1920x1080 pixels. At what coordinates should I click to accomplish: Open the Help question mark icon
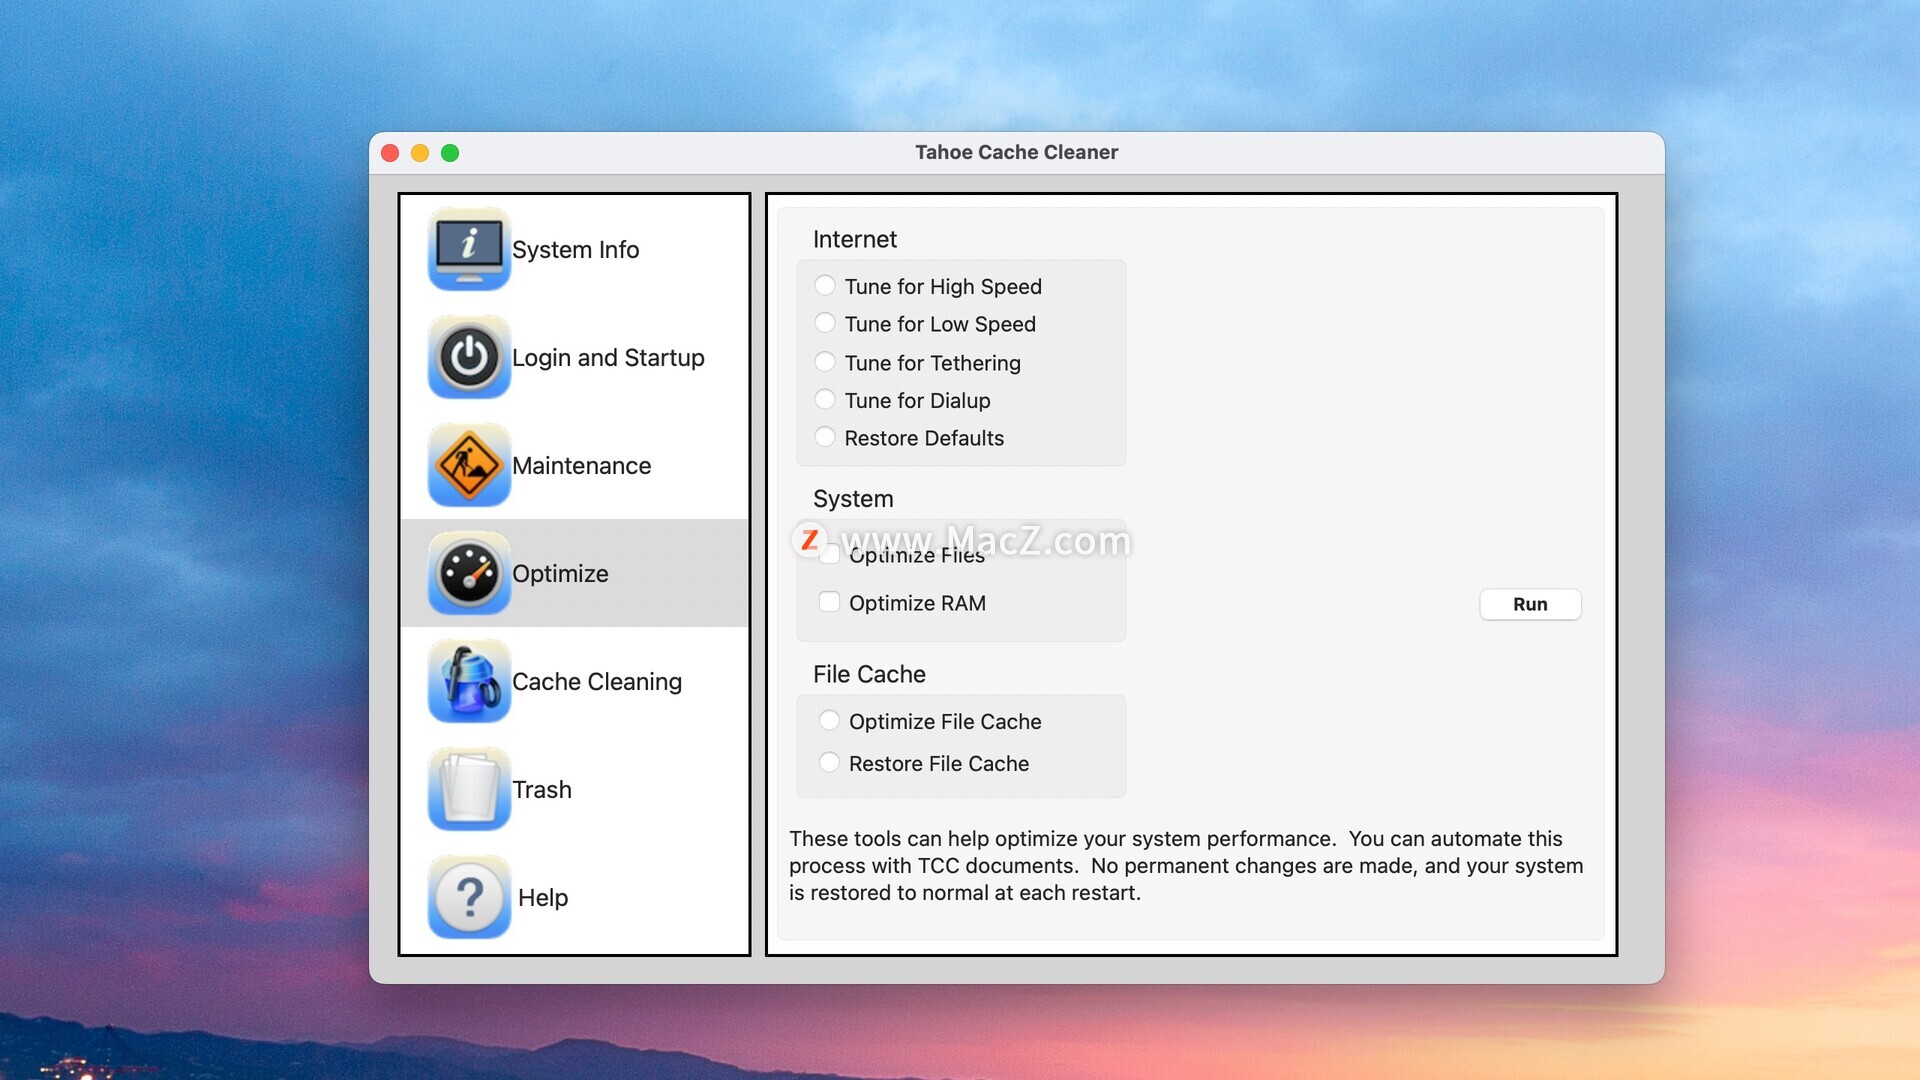[469, 897]
